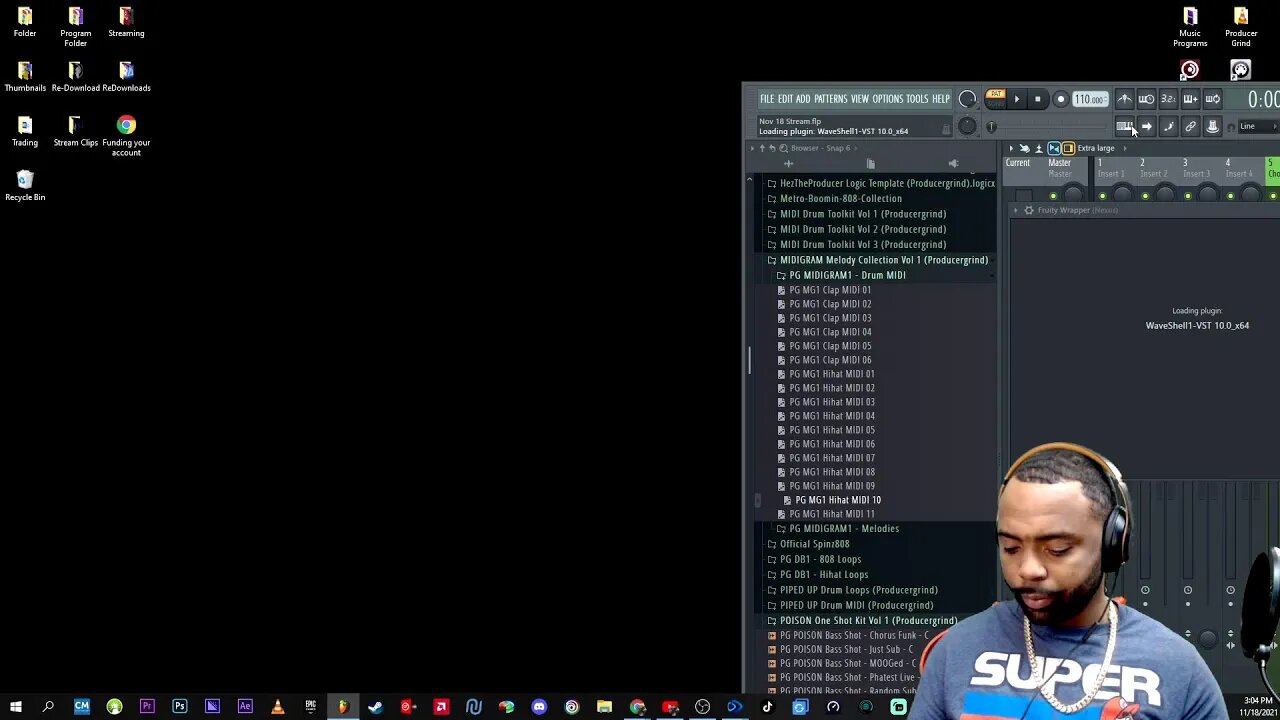This screenshot has width=1280, height=720.
Task: Click the tempo 110.000 field
Action: (1089, 99)
